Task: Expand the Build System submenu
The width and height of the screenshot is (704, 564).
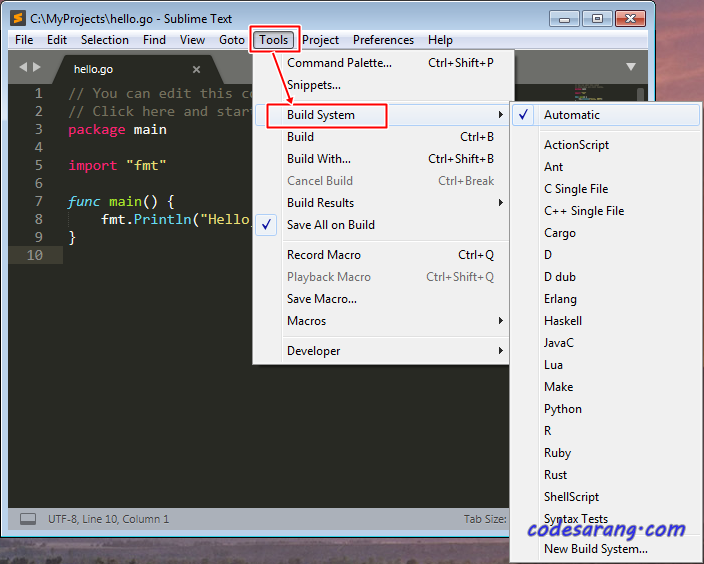Action: click(382, 115)
